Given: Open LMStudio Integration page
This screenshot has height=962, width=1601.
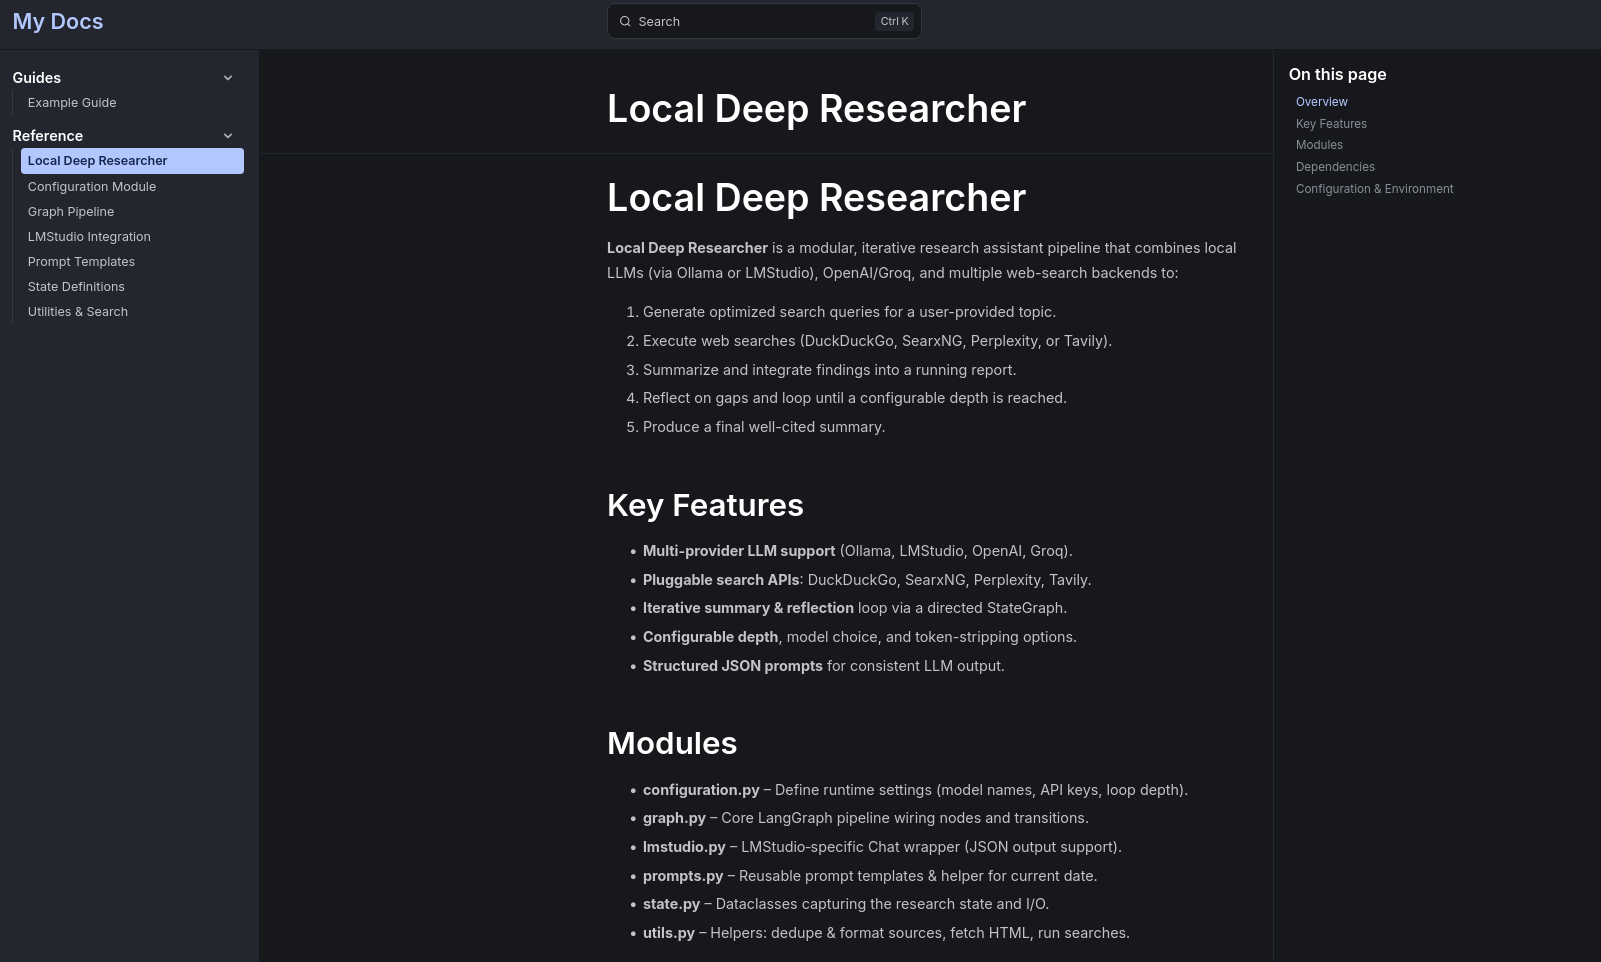Looking at the screenshot, I should pyautogui.click(x=89, y=237).
